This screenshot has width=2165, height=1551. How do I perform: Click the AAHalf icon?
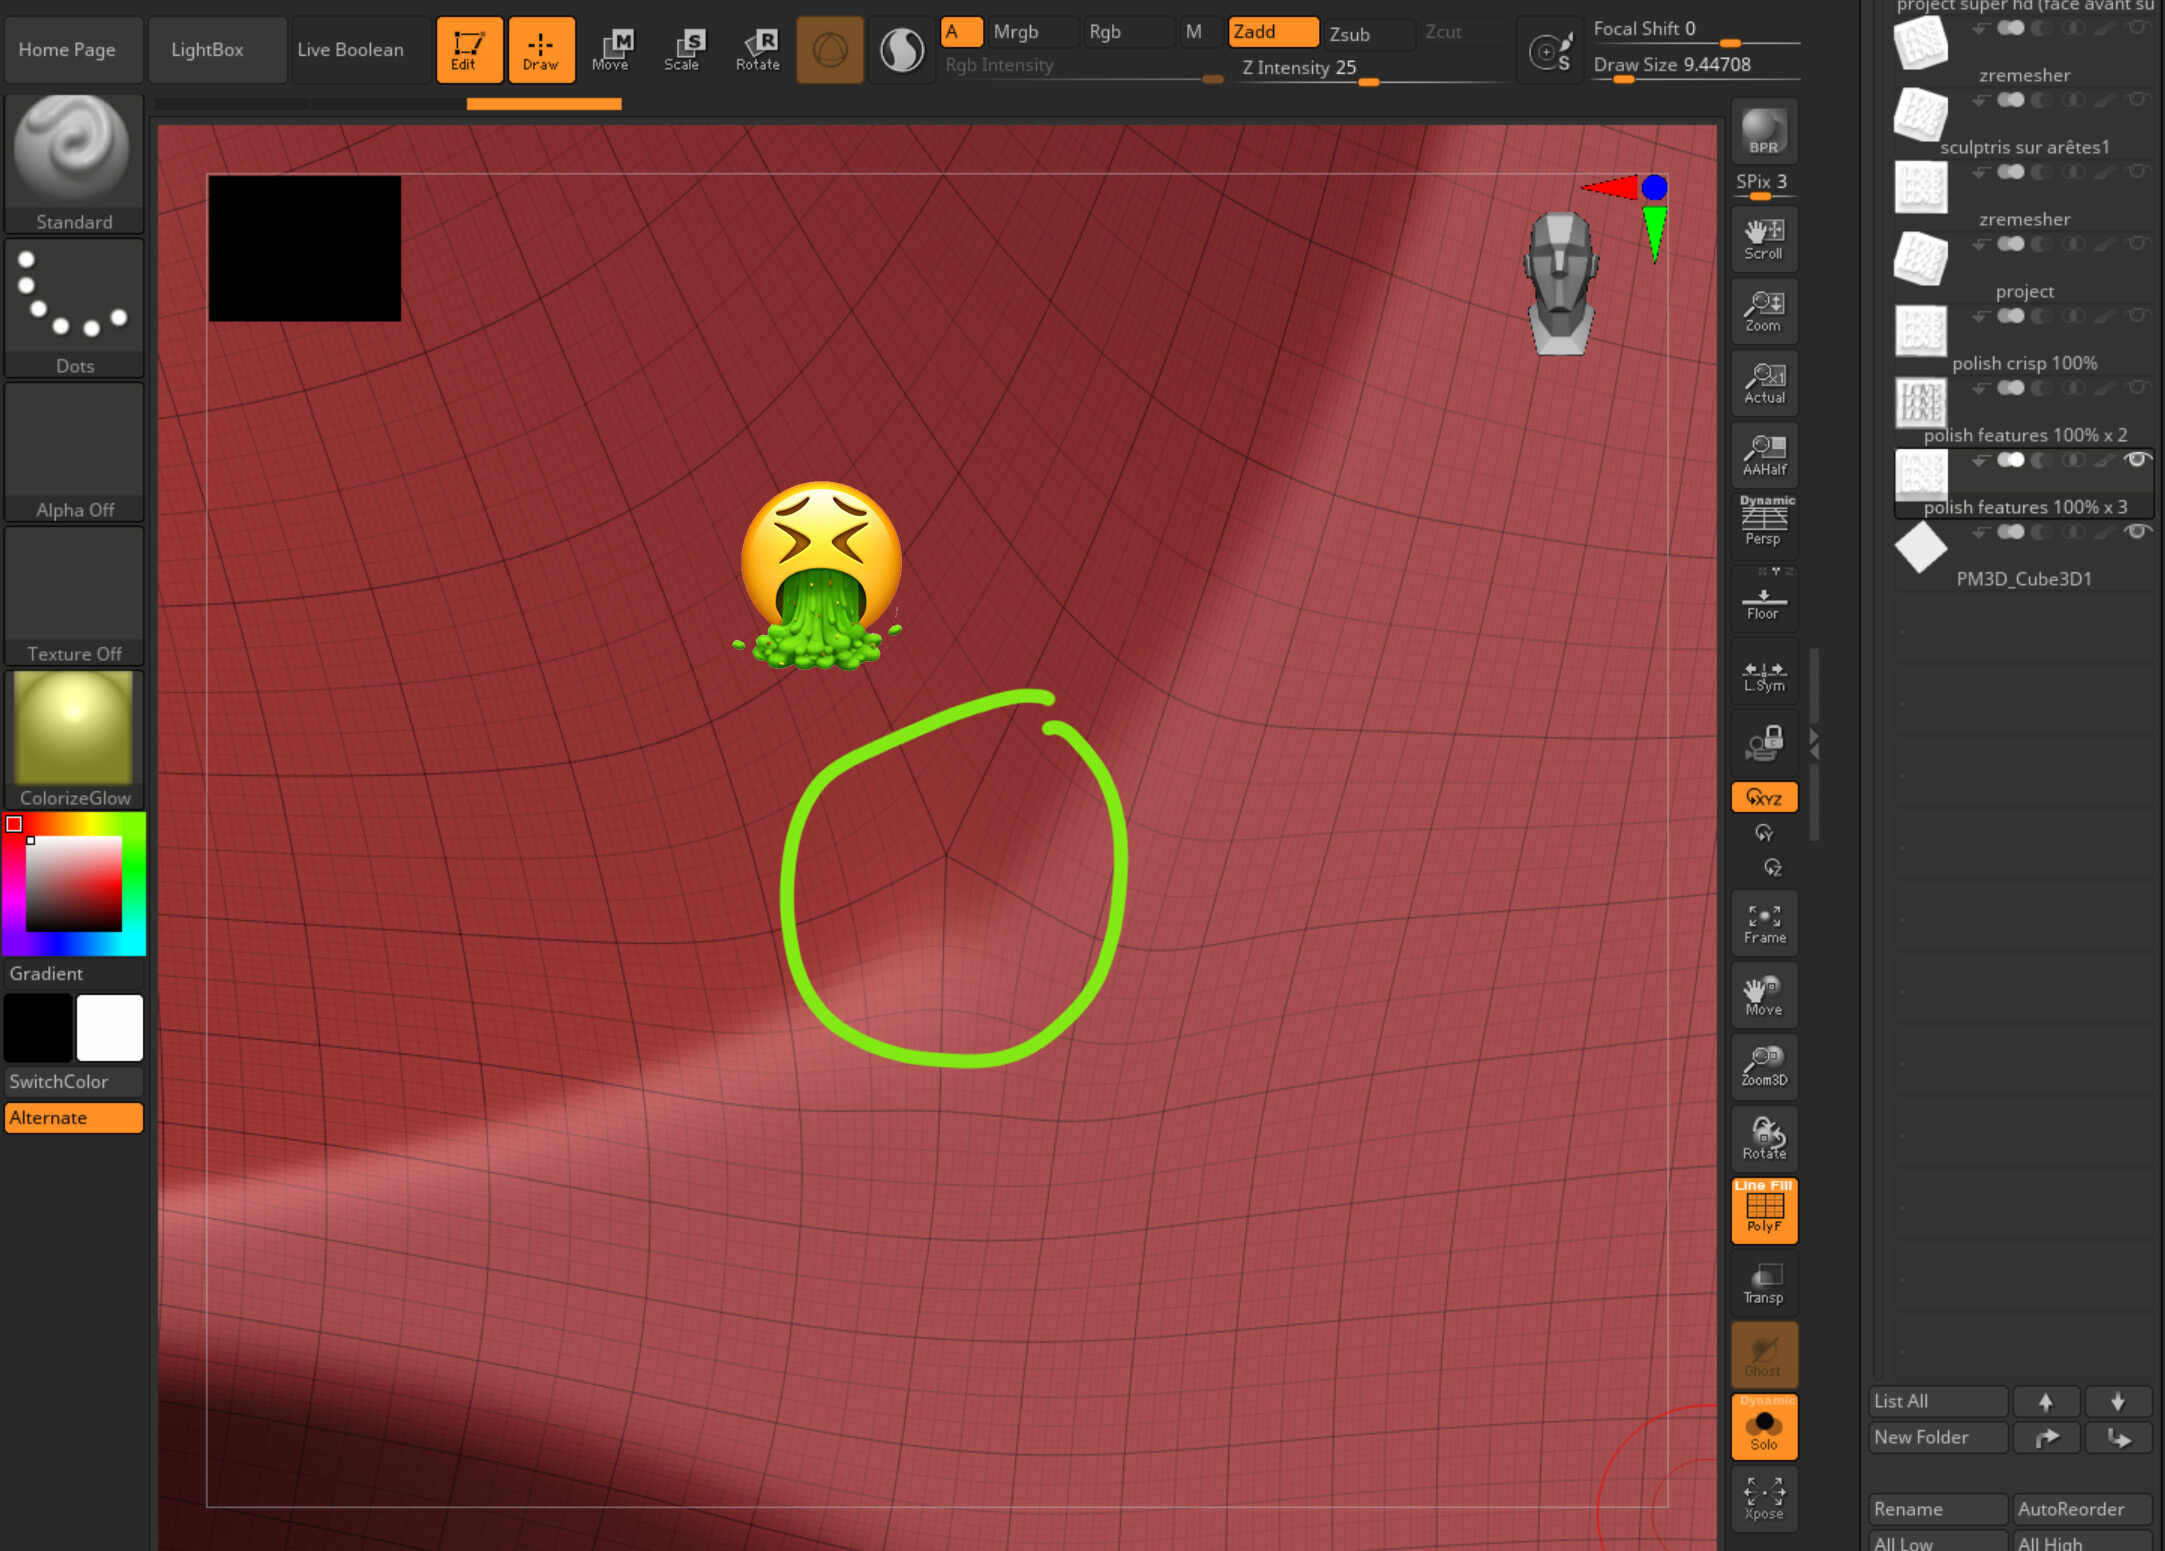pos(1764,455)
